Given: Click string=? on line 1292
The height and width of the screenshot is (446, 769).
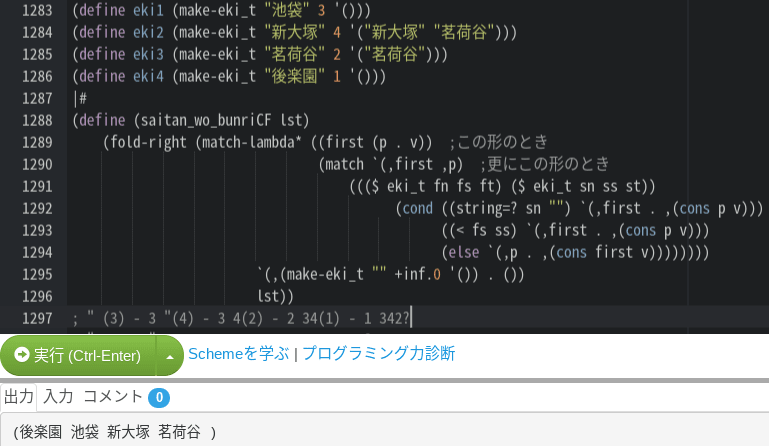Looking at the screenshot, I should tap(486, 208).
